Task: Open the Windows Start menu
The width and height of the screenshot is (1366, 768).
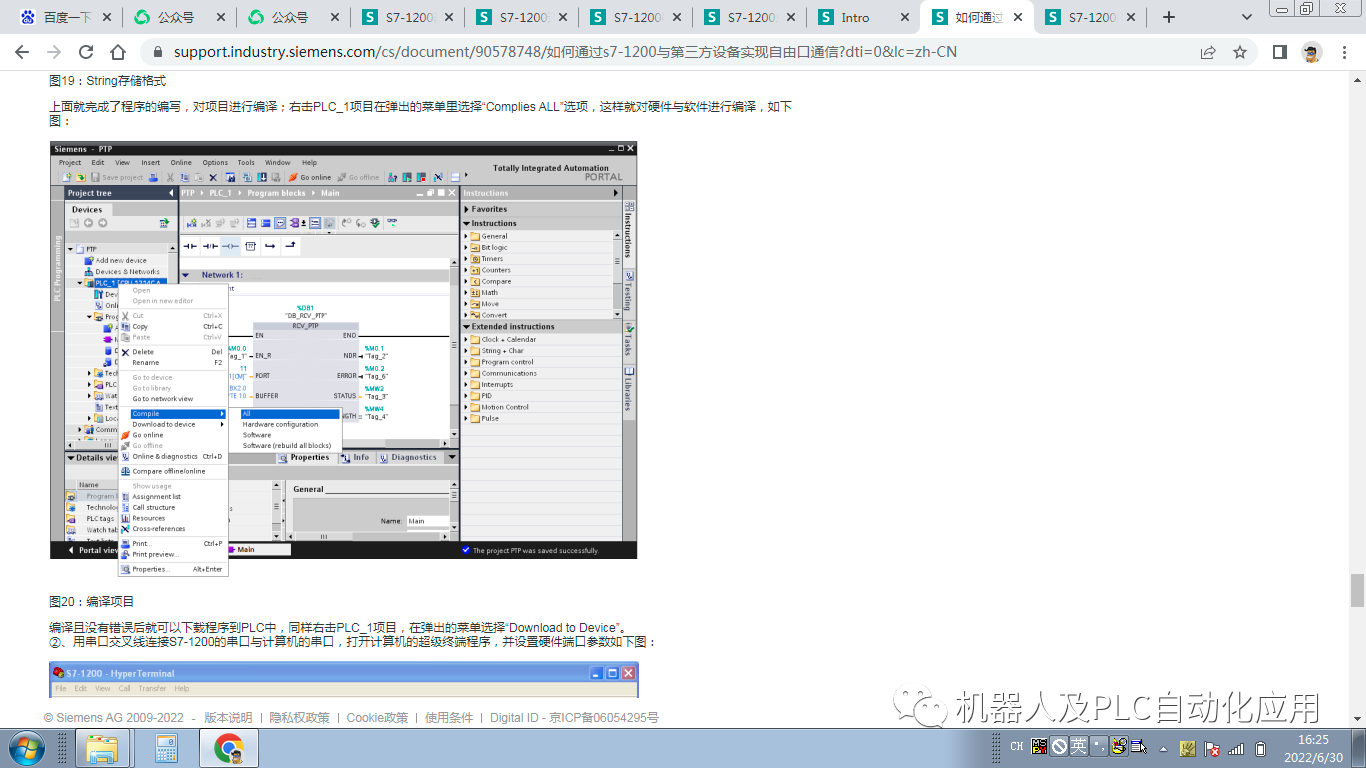Action: [x=26, y=747]
